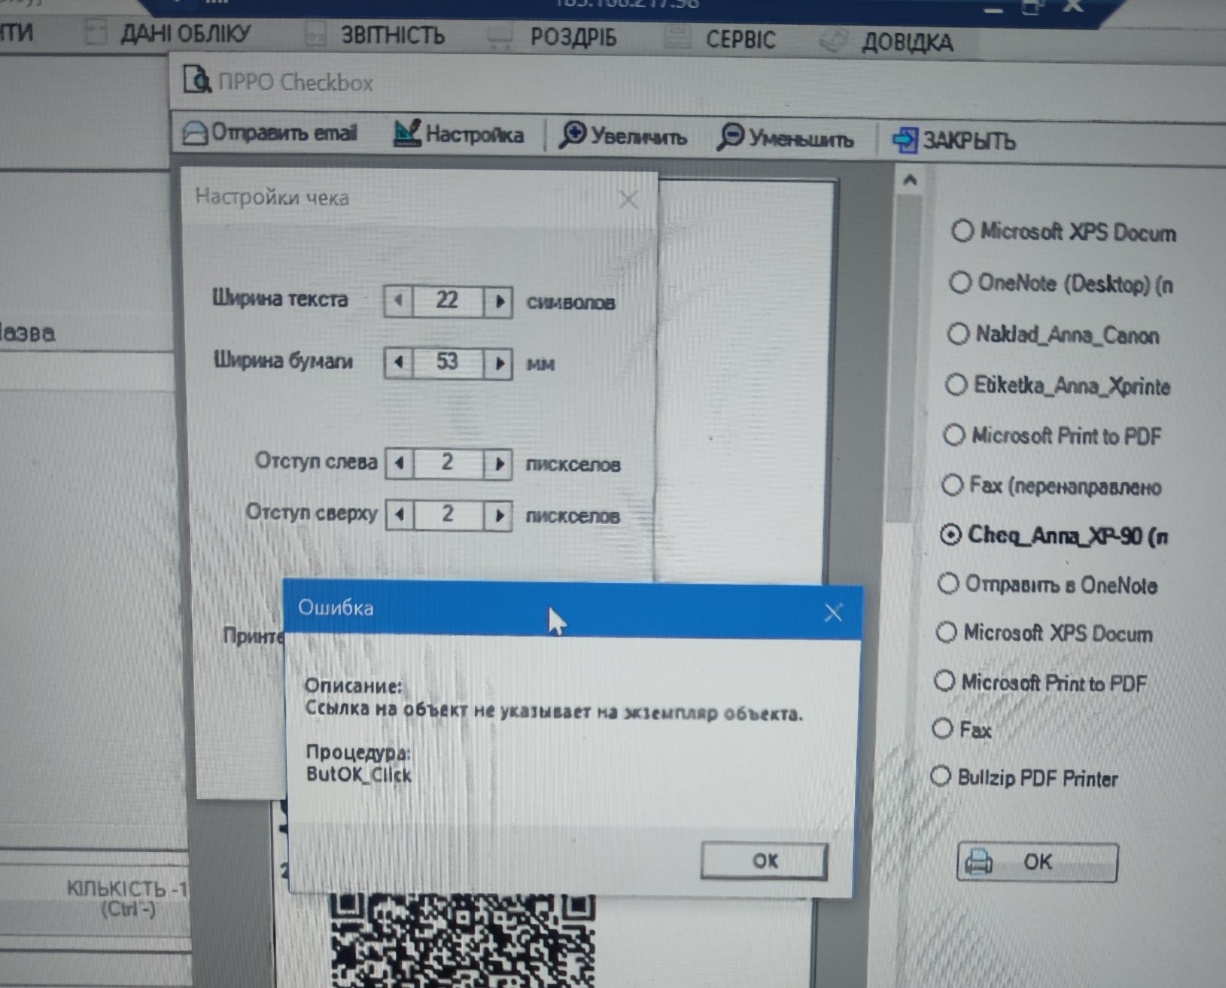Close the Ошибка error dialog with X

[833, 612]
